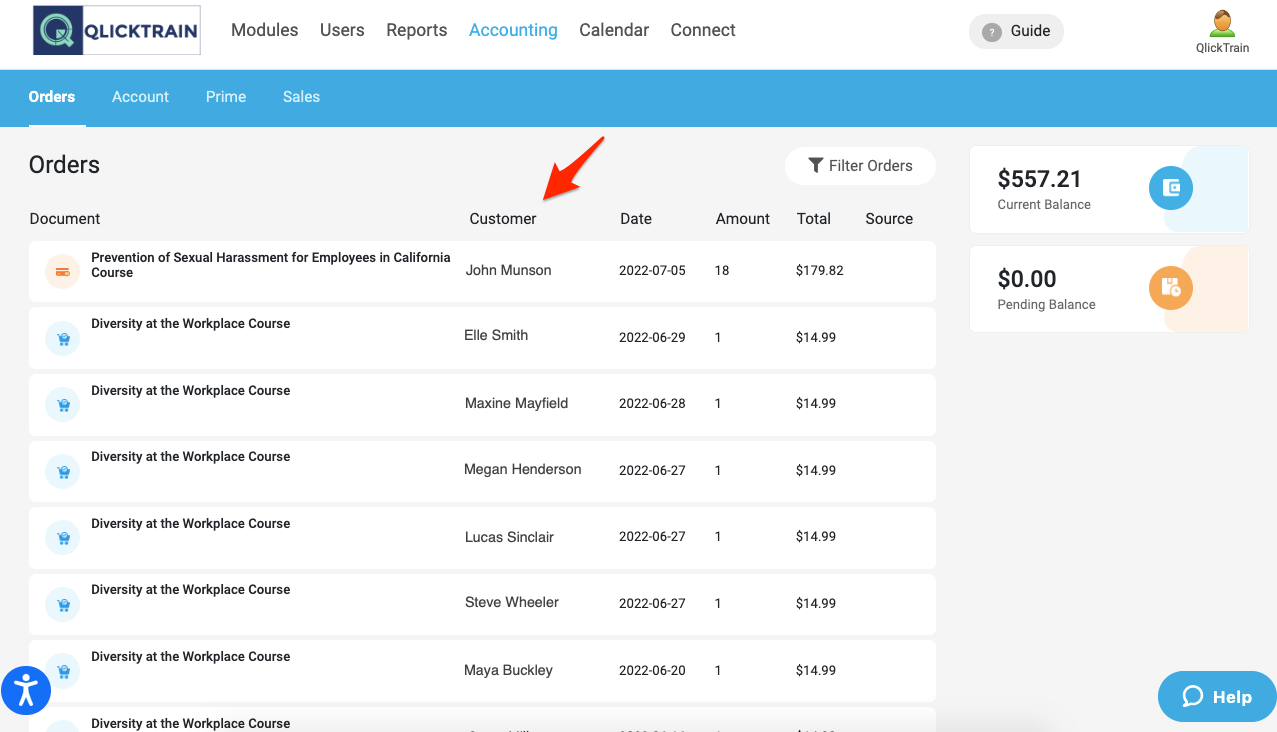This screenshot has width=1277, height=732.
Task: Click customer name Elle Smith
Action: click(x=496, y=335)
